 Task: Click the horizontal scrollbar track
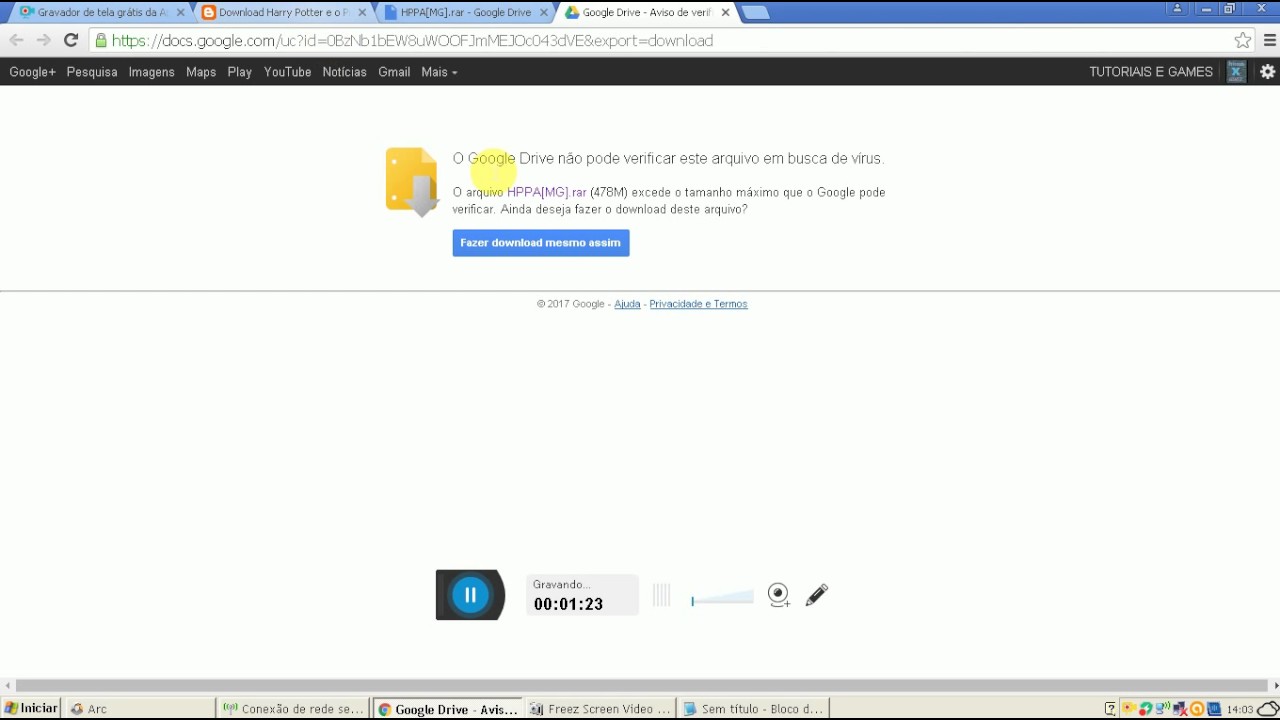coord(640,685)
